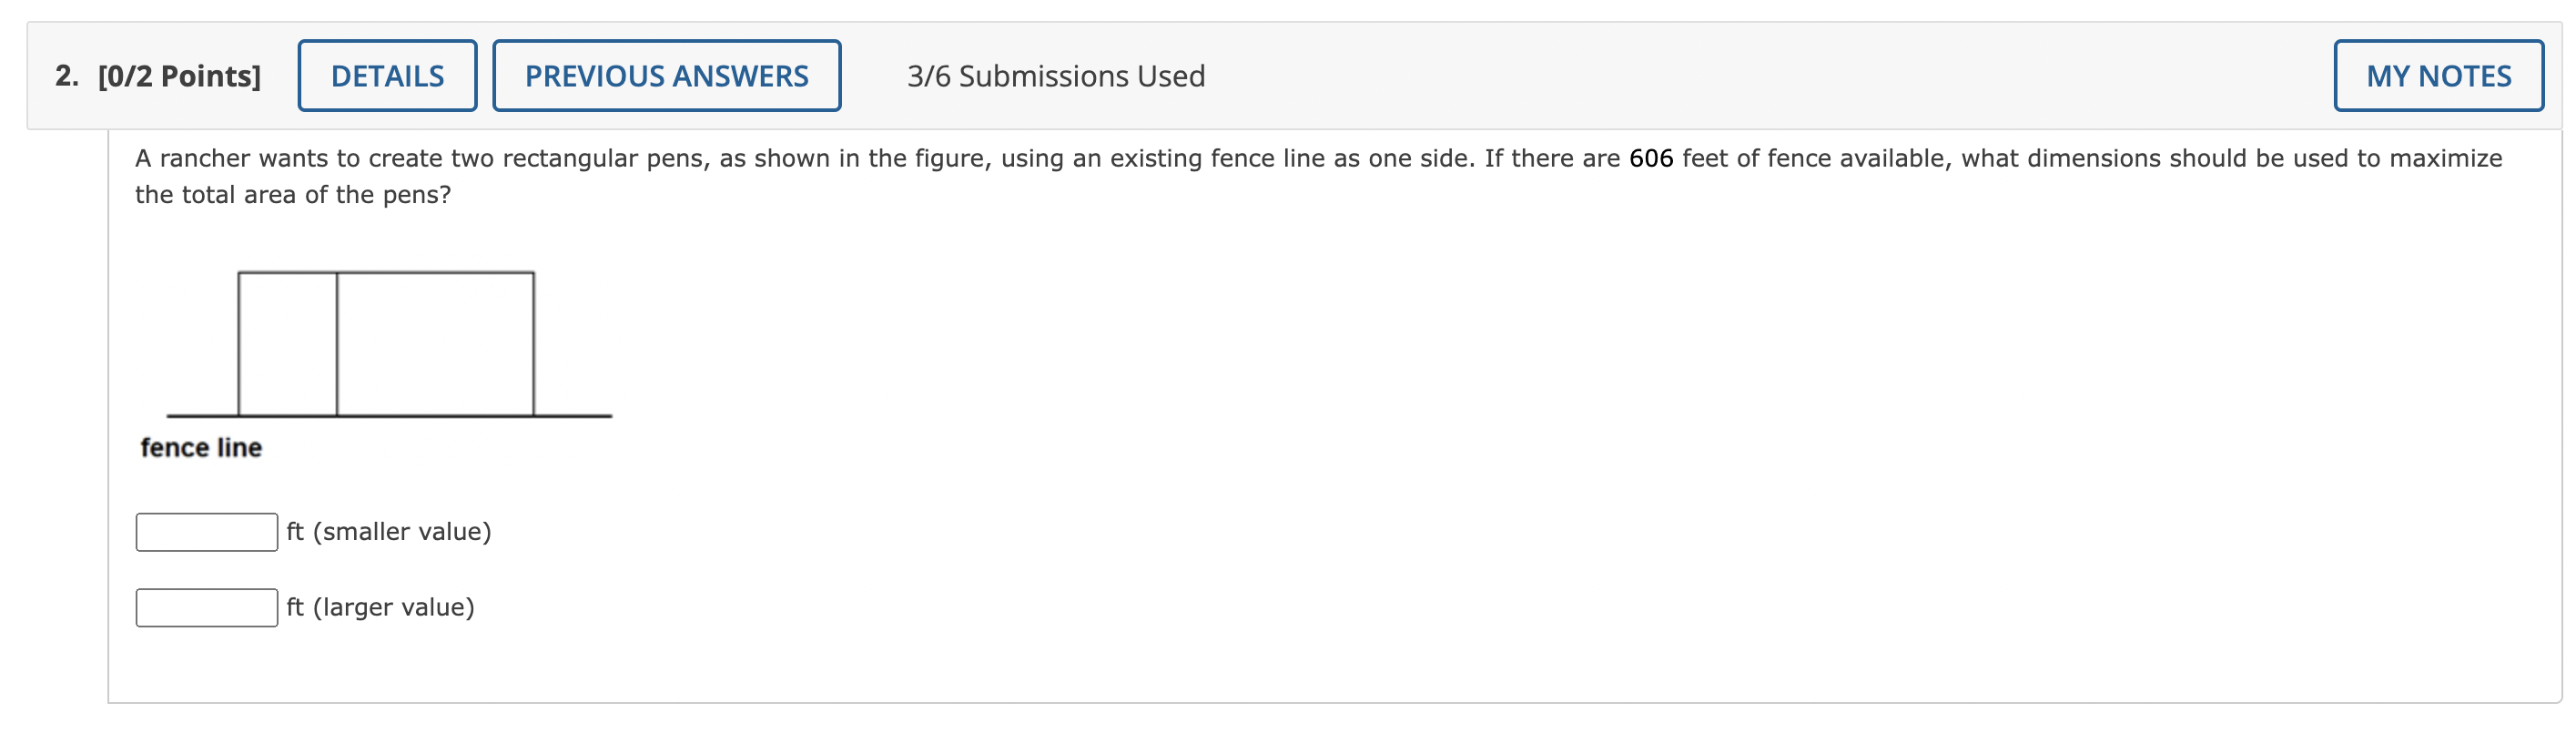Click inside the smaller value answer box
The image size is (2576, 754).
(205, 531)
